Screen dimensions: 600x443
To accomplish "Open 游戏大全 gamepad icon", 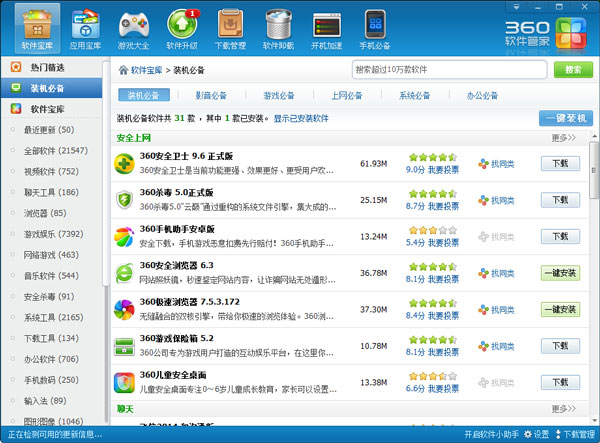I will (x=133, y=29).
